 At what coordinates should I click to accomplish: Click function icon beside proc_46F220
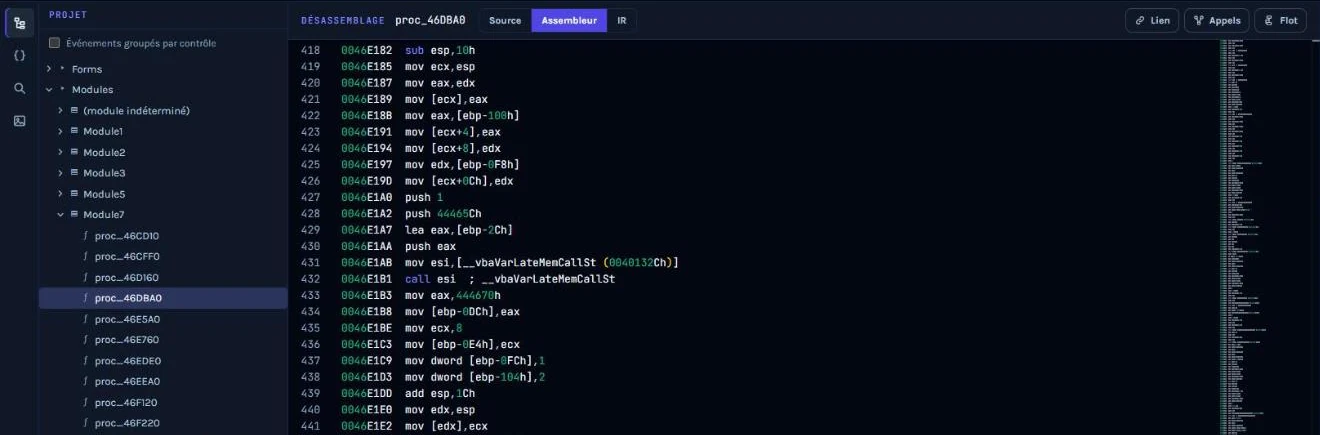tap(86, 423)
